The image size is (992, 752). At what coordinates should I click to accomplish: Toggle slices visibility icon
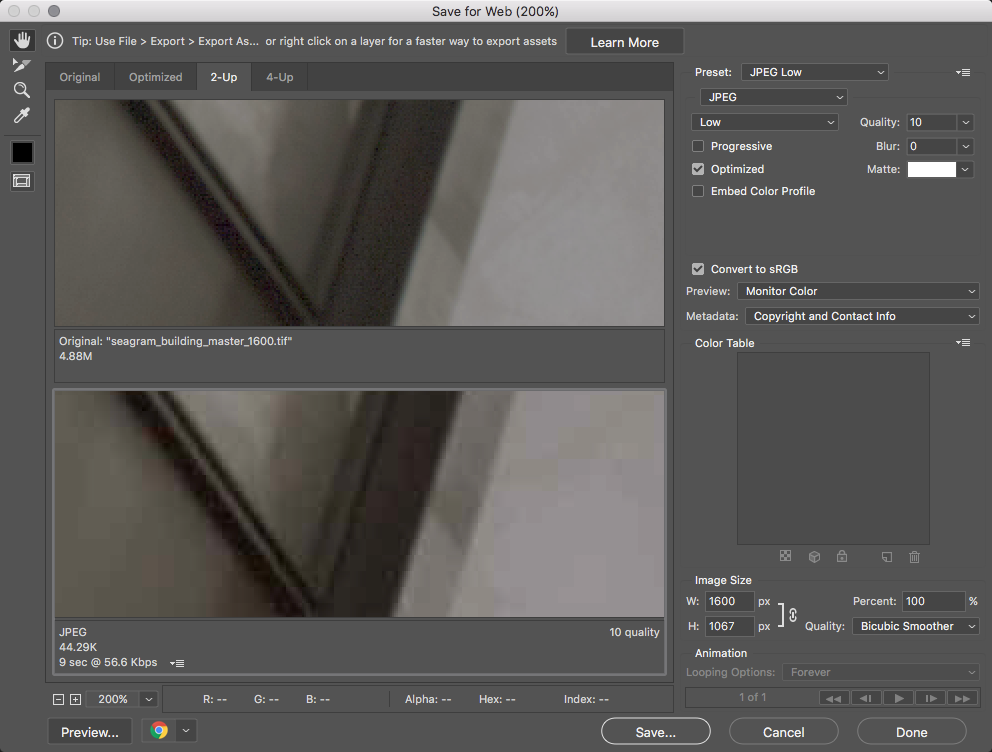[22, 181]
